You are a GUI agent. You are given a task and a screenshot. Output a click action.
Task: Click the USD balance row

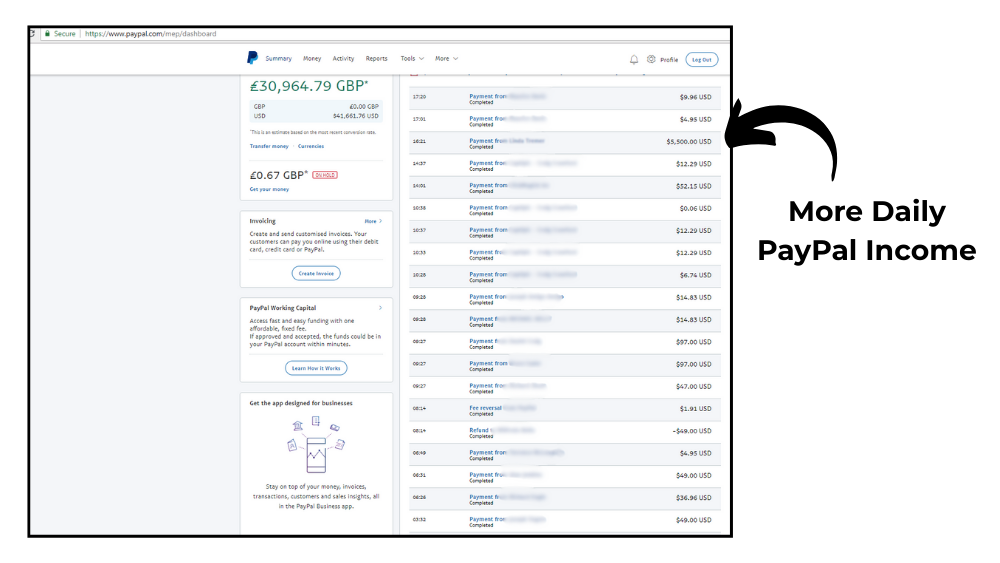point(316,116)
